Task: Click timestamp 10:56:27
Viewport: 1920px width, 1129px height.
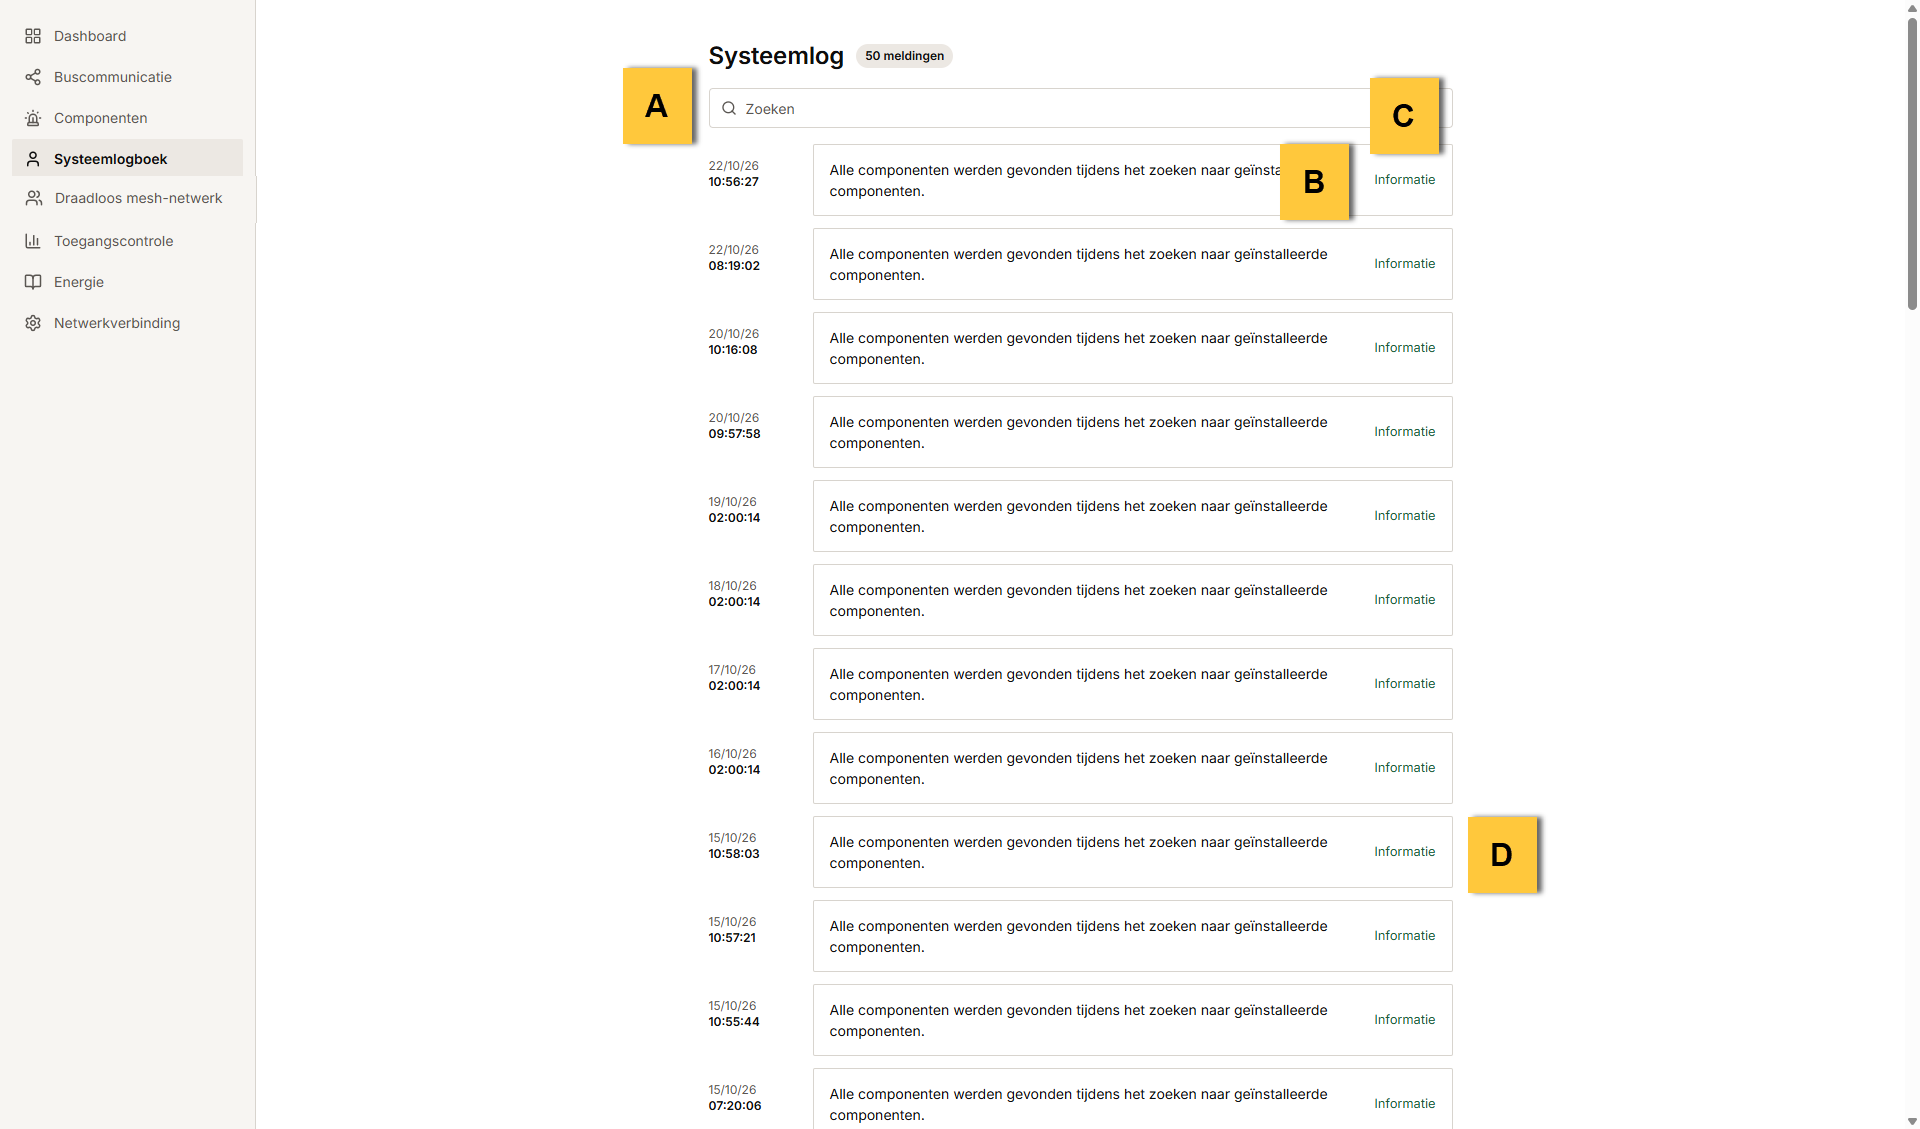Action: (x=734, y=182)
